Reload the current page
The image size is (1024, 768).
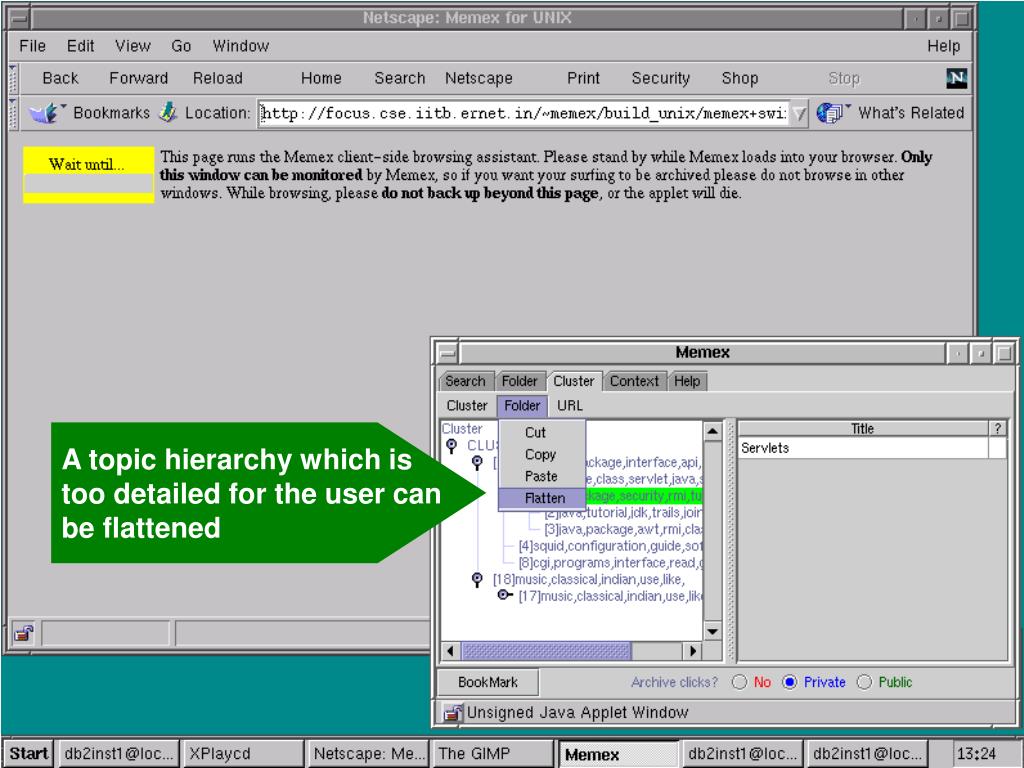[x=217, y=78]
